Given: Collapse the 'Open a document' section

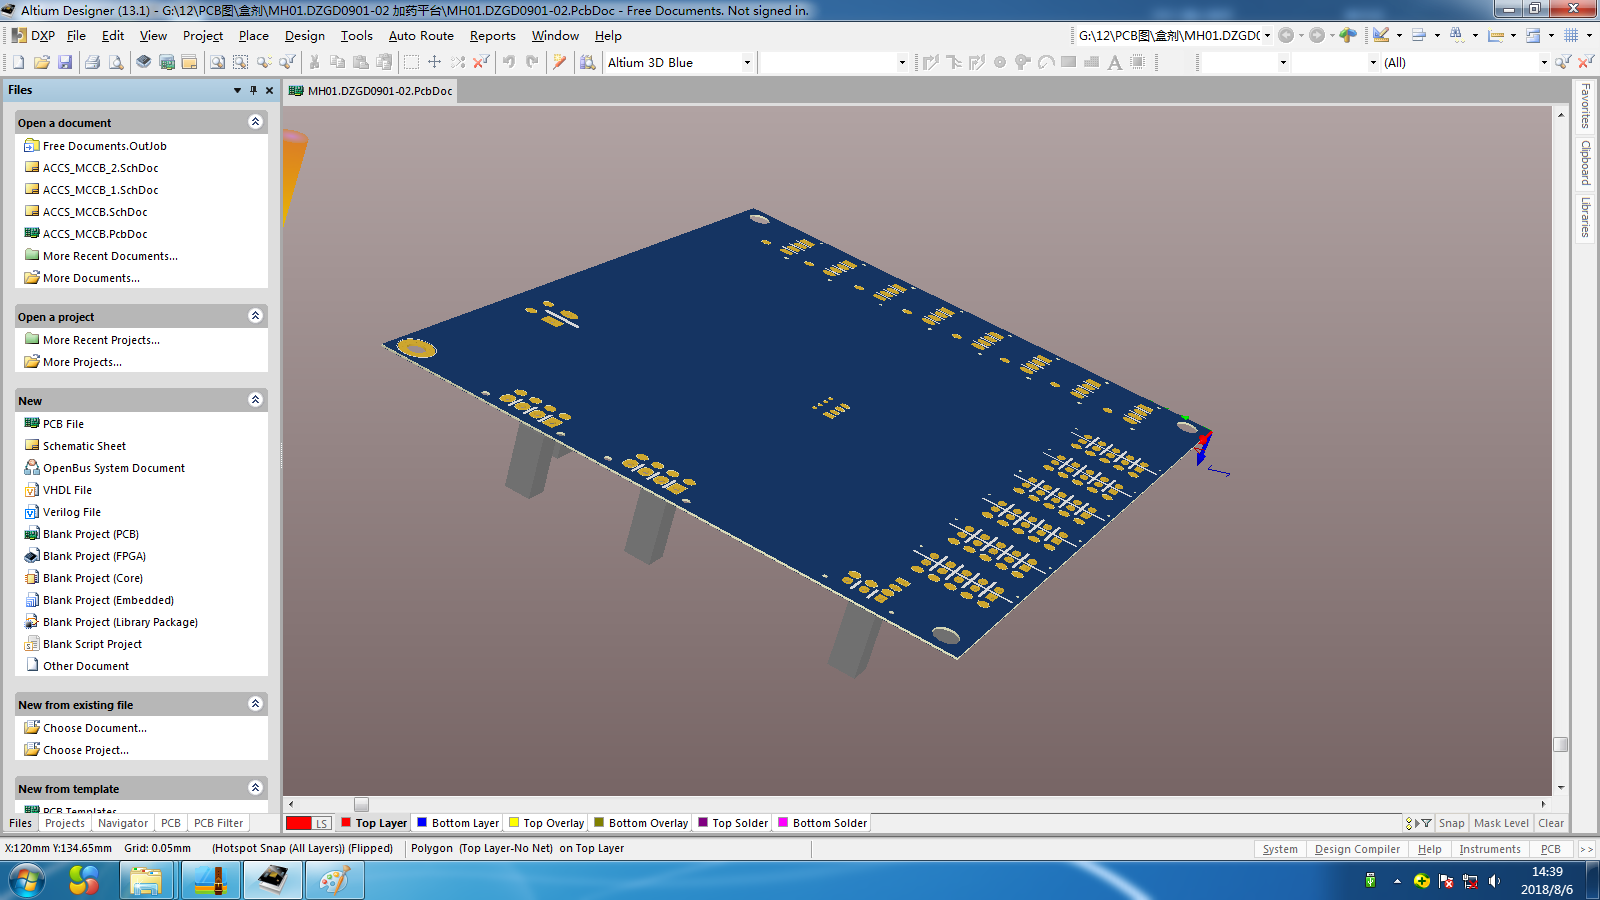Looking at the screenshot, I should pyautogui.click(x=255, y=122).
